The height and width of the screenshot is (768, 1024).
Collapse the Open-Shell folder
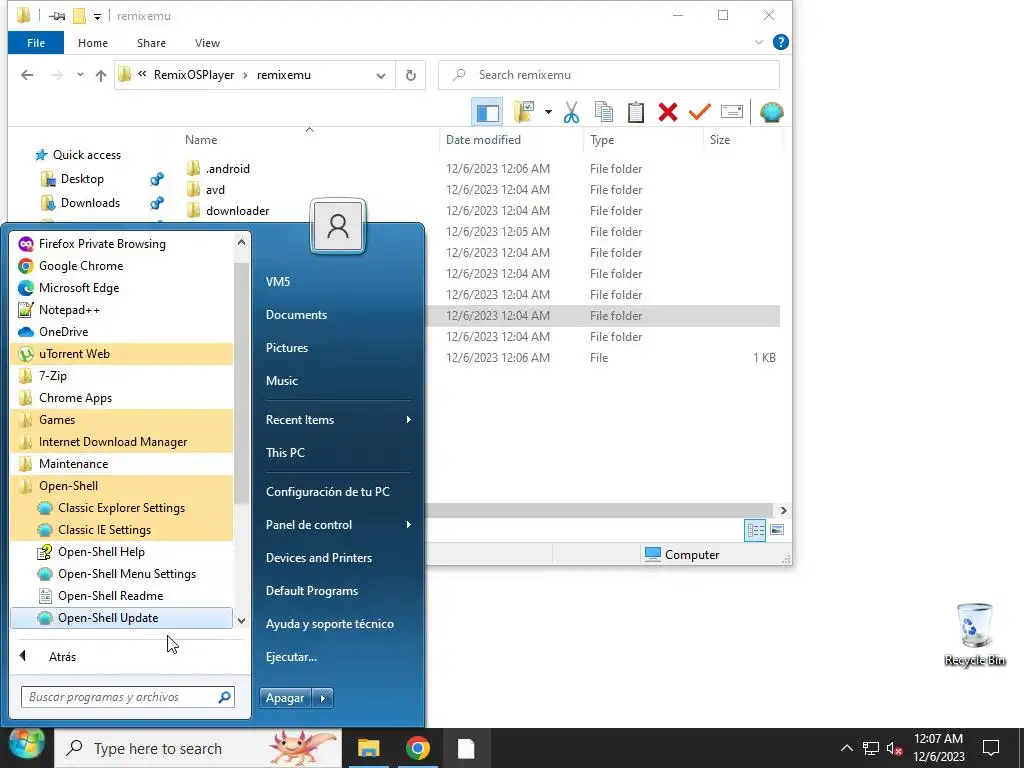coord(121,486)
